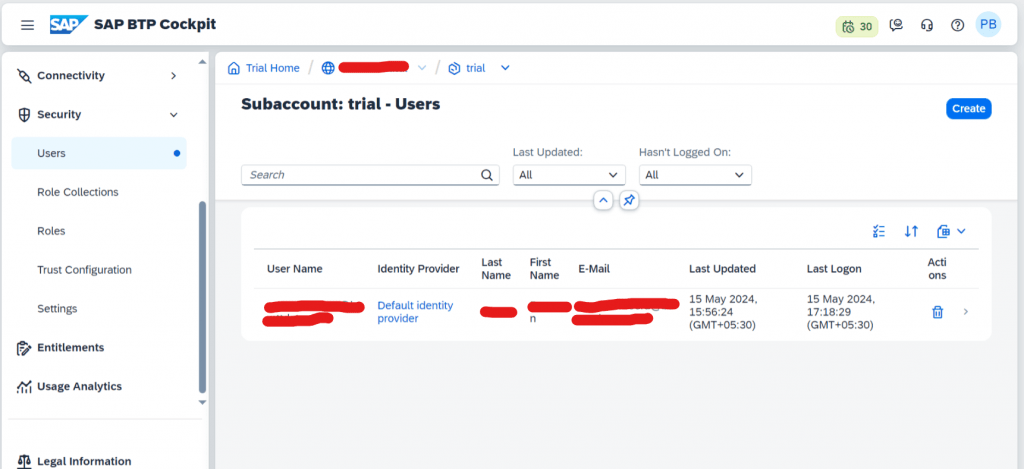Click the 17:18:29 last logon cell

coord(841,312)
